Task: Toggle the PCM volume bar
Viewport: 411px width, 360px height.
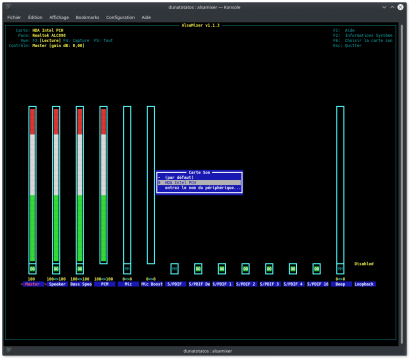Action: [104, 185]
